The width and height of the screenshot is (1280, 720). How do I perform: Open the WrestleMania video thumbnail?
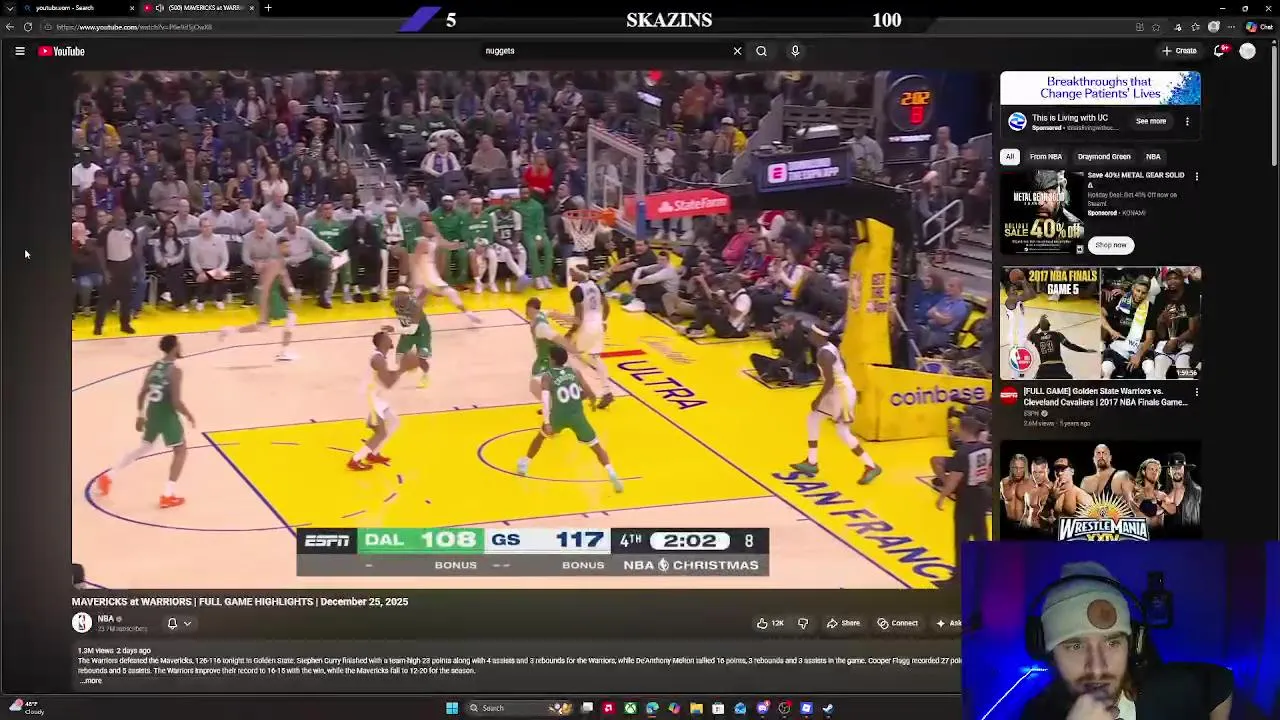tap(1100, 492)
